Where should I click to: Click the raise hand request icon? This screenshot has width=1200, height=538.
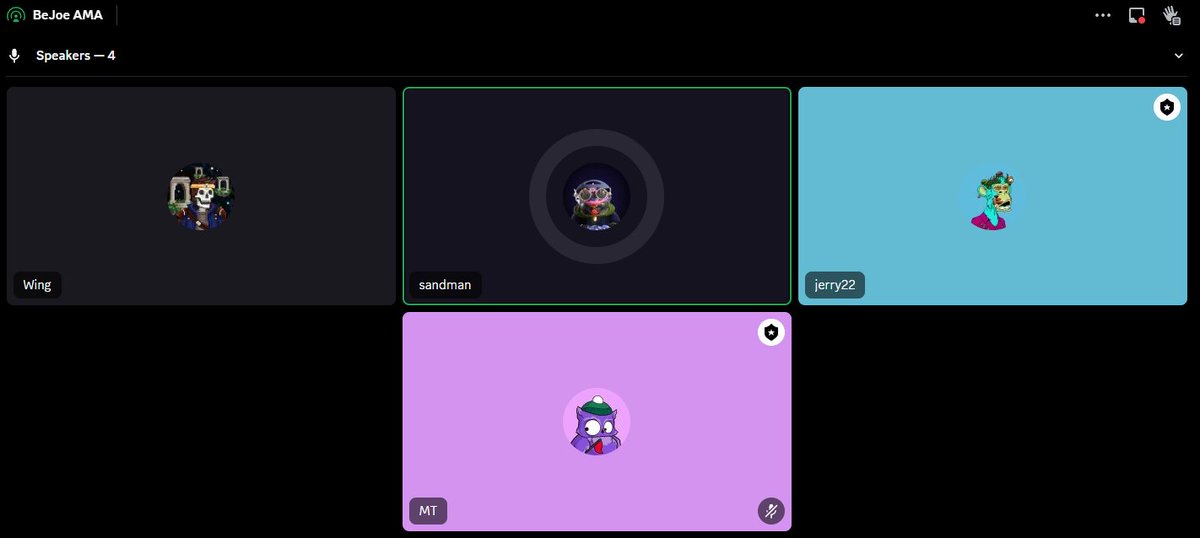tap(1171, 15)
